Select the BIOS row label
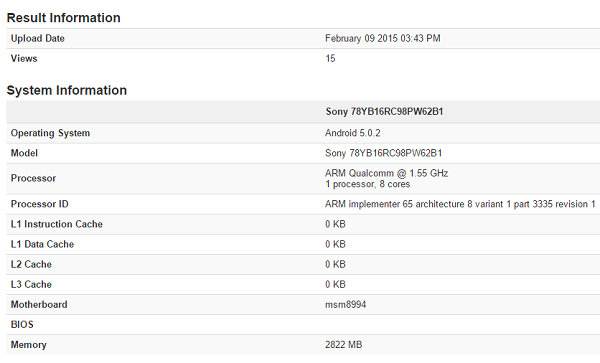600x363 pixels. coord(22,325)
